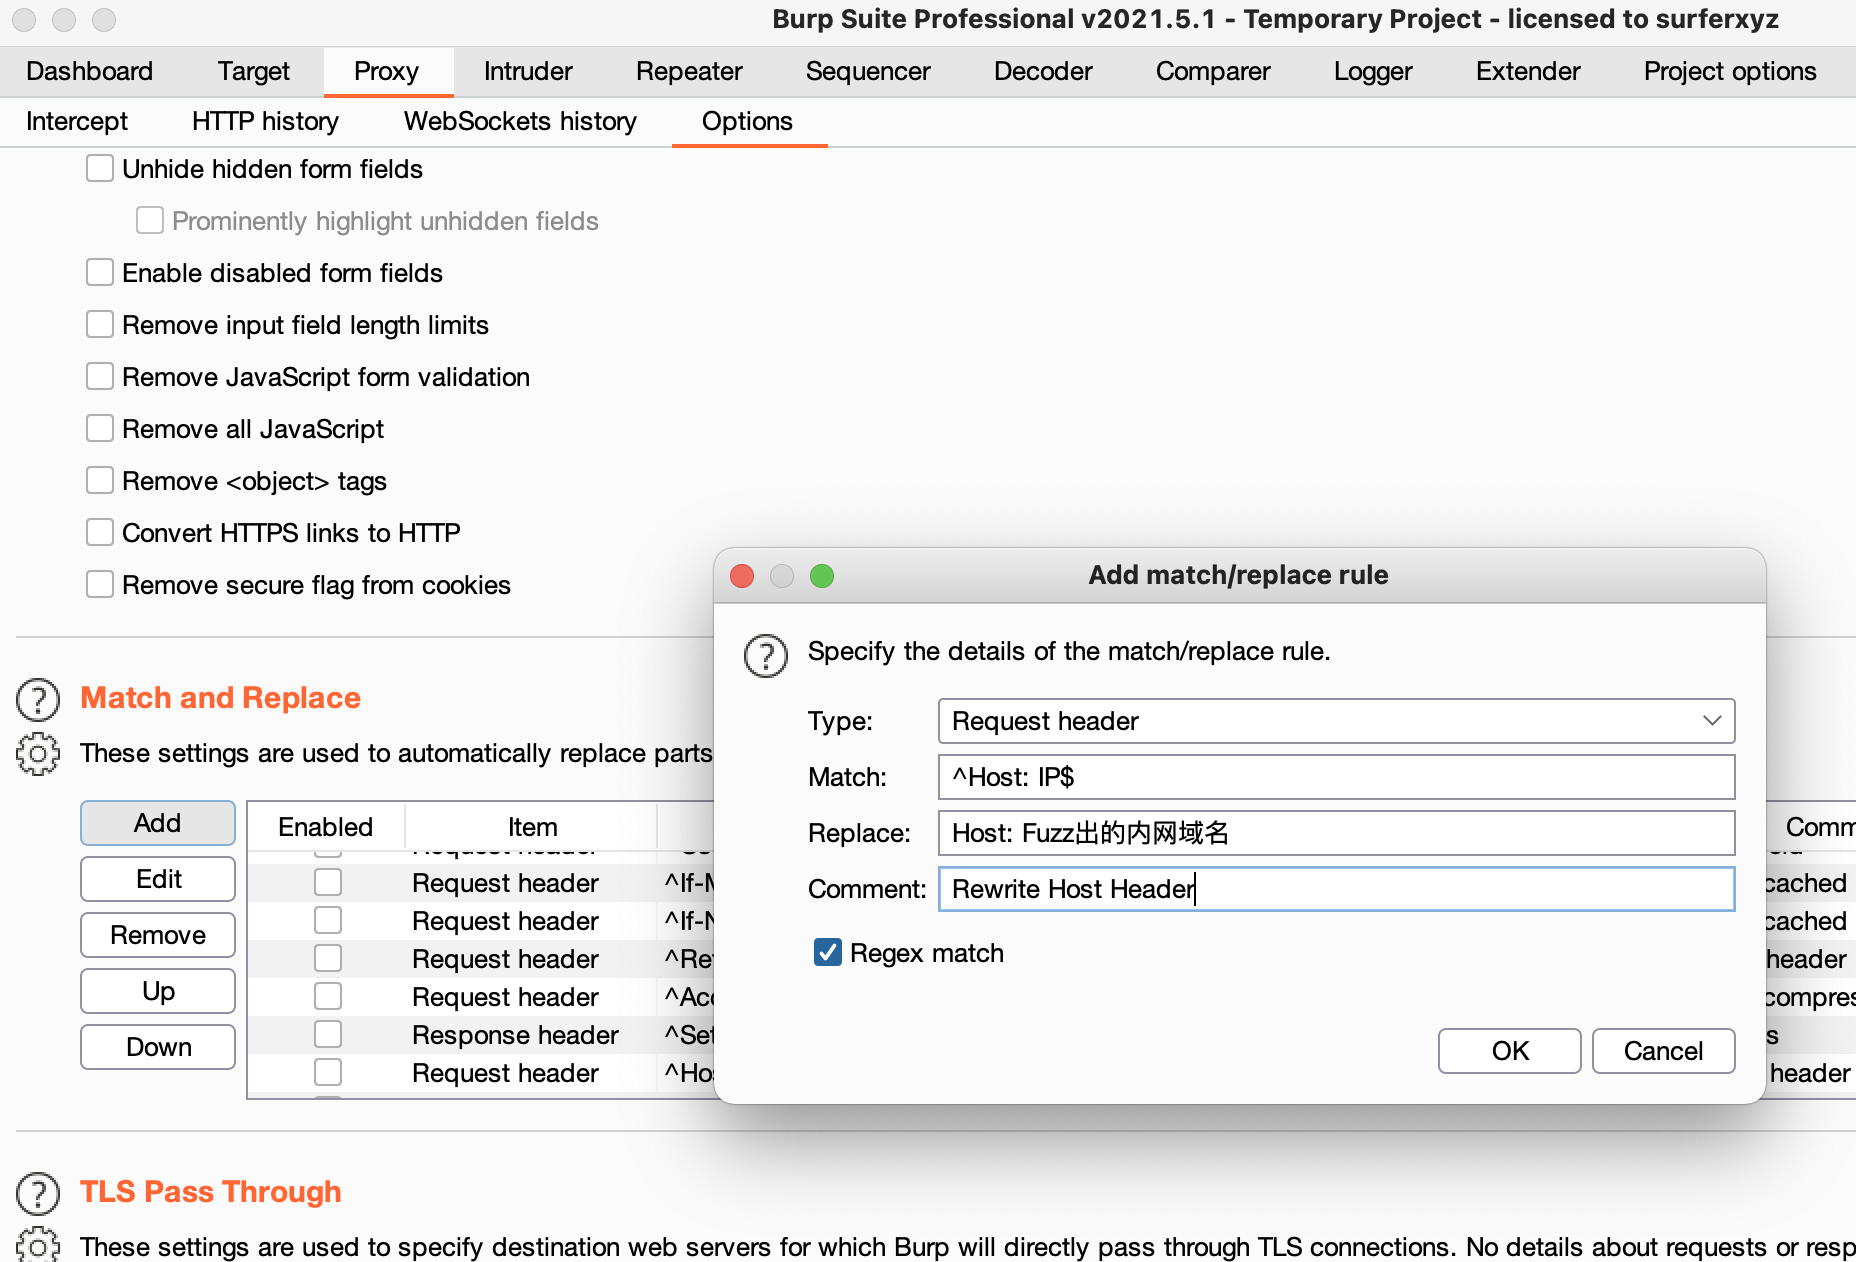Toggle Remove all JavaScript

coord(100,428)
